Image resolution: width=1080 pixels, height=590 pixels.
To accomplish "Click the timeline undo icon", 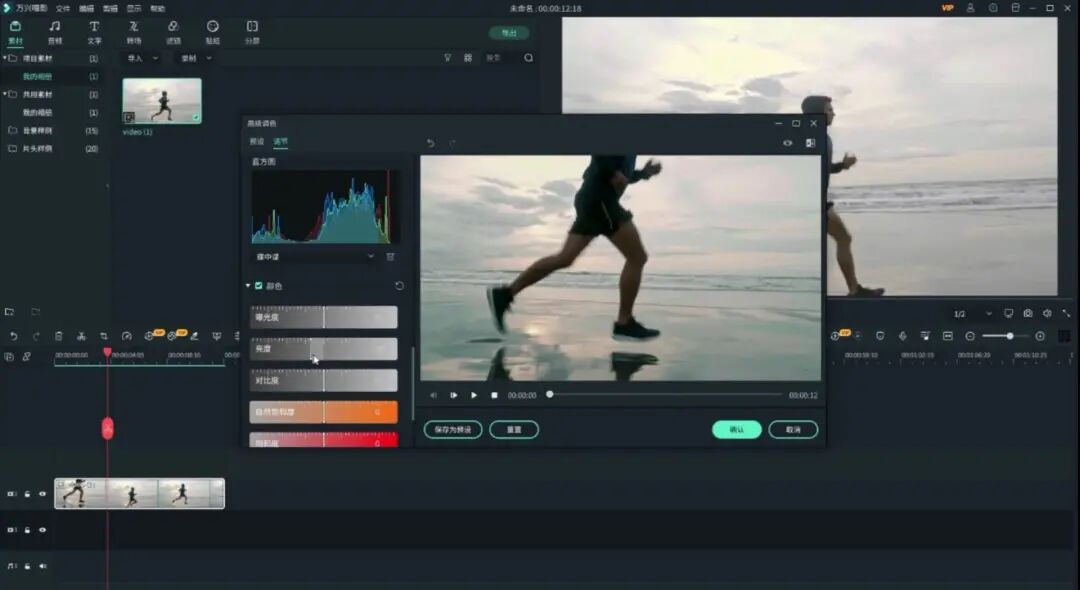I will pos(13,336).
